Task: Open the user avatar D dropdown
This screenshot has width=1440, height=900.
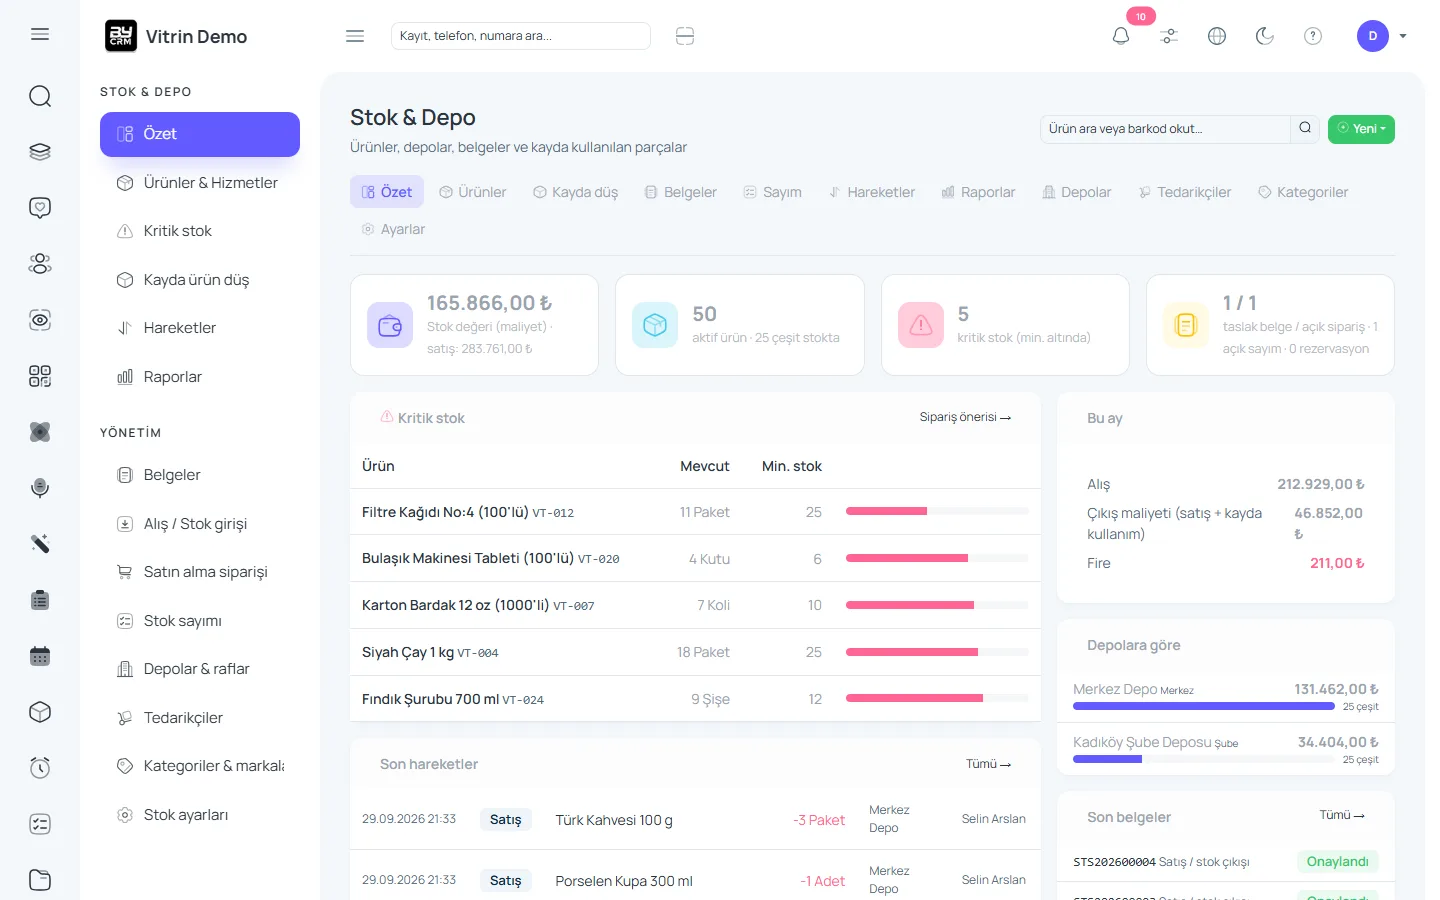Action: point(1382,36)
